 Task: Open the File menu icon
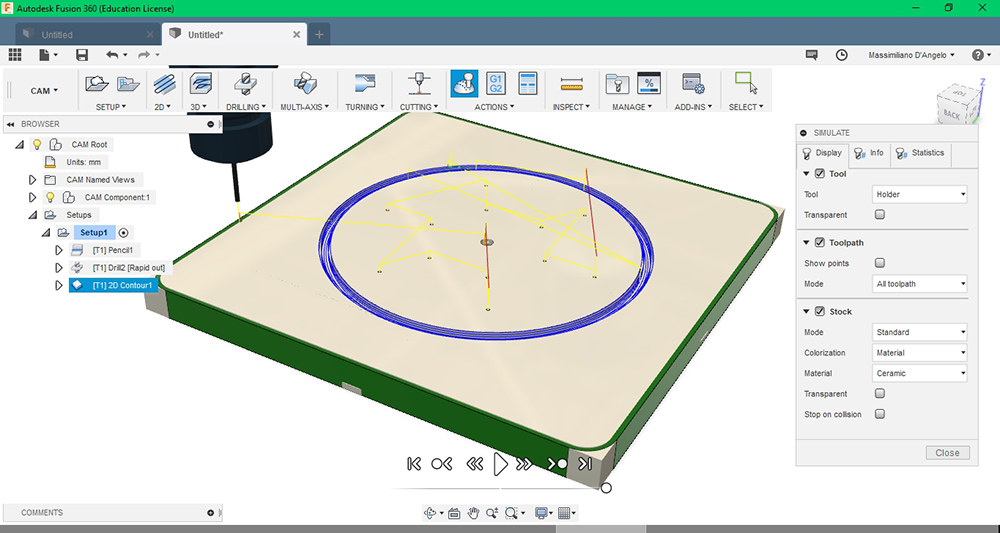(48, 55)
